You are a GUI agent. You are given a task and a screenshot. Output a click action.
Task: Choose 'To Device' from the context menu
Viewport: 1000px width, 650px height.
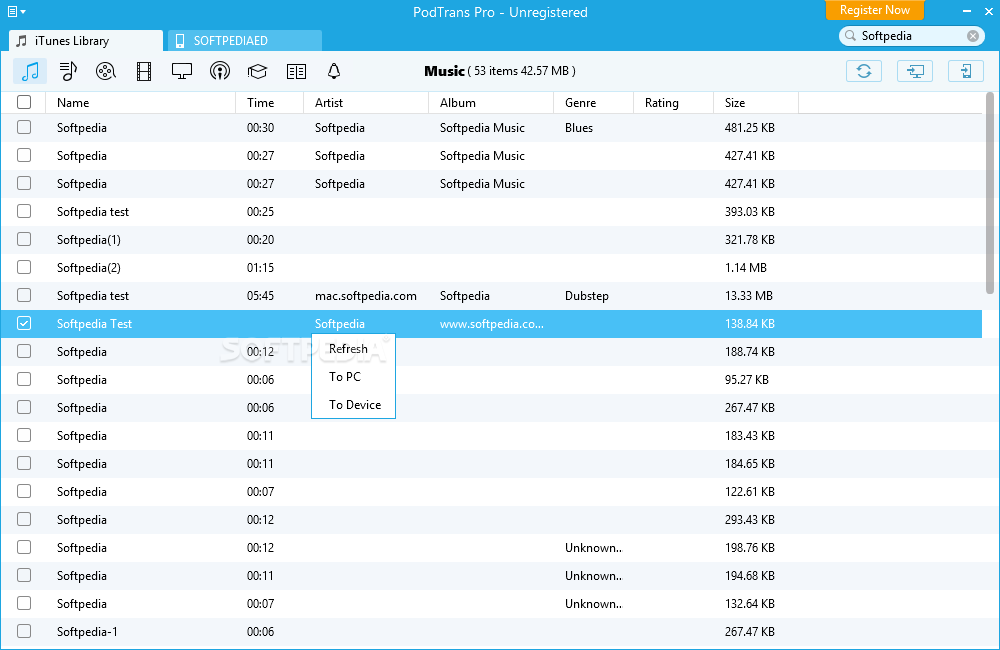click(x=354, y=405)
